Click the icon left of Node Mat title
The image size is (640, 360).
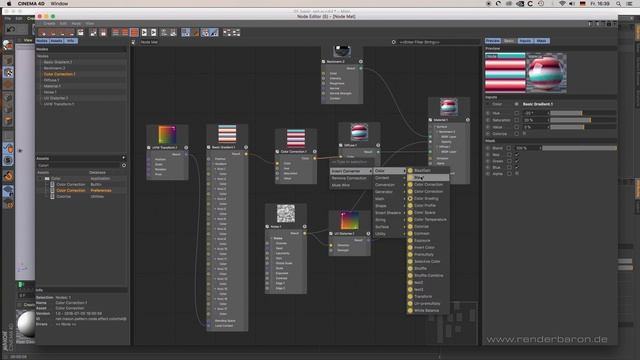[x=133, y=42]
